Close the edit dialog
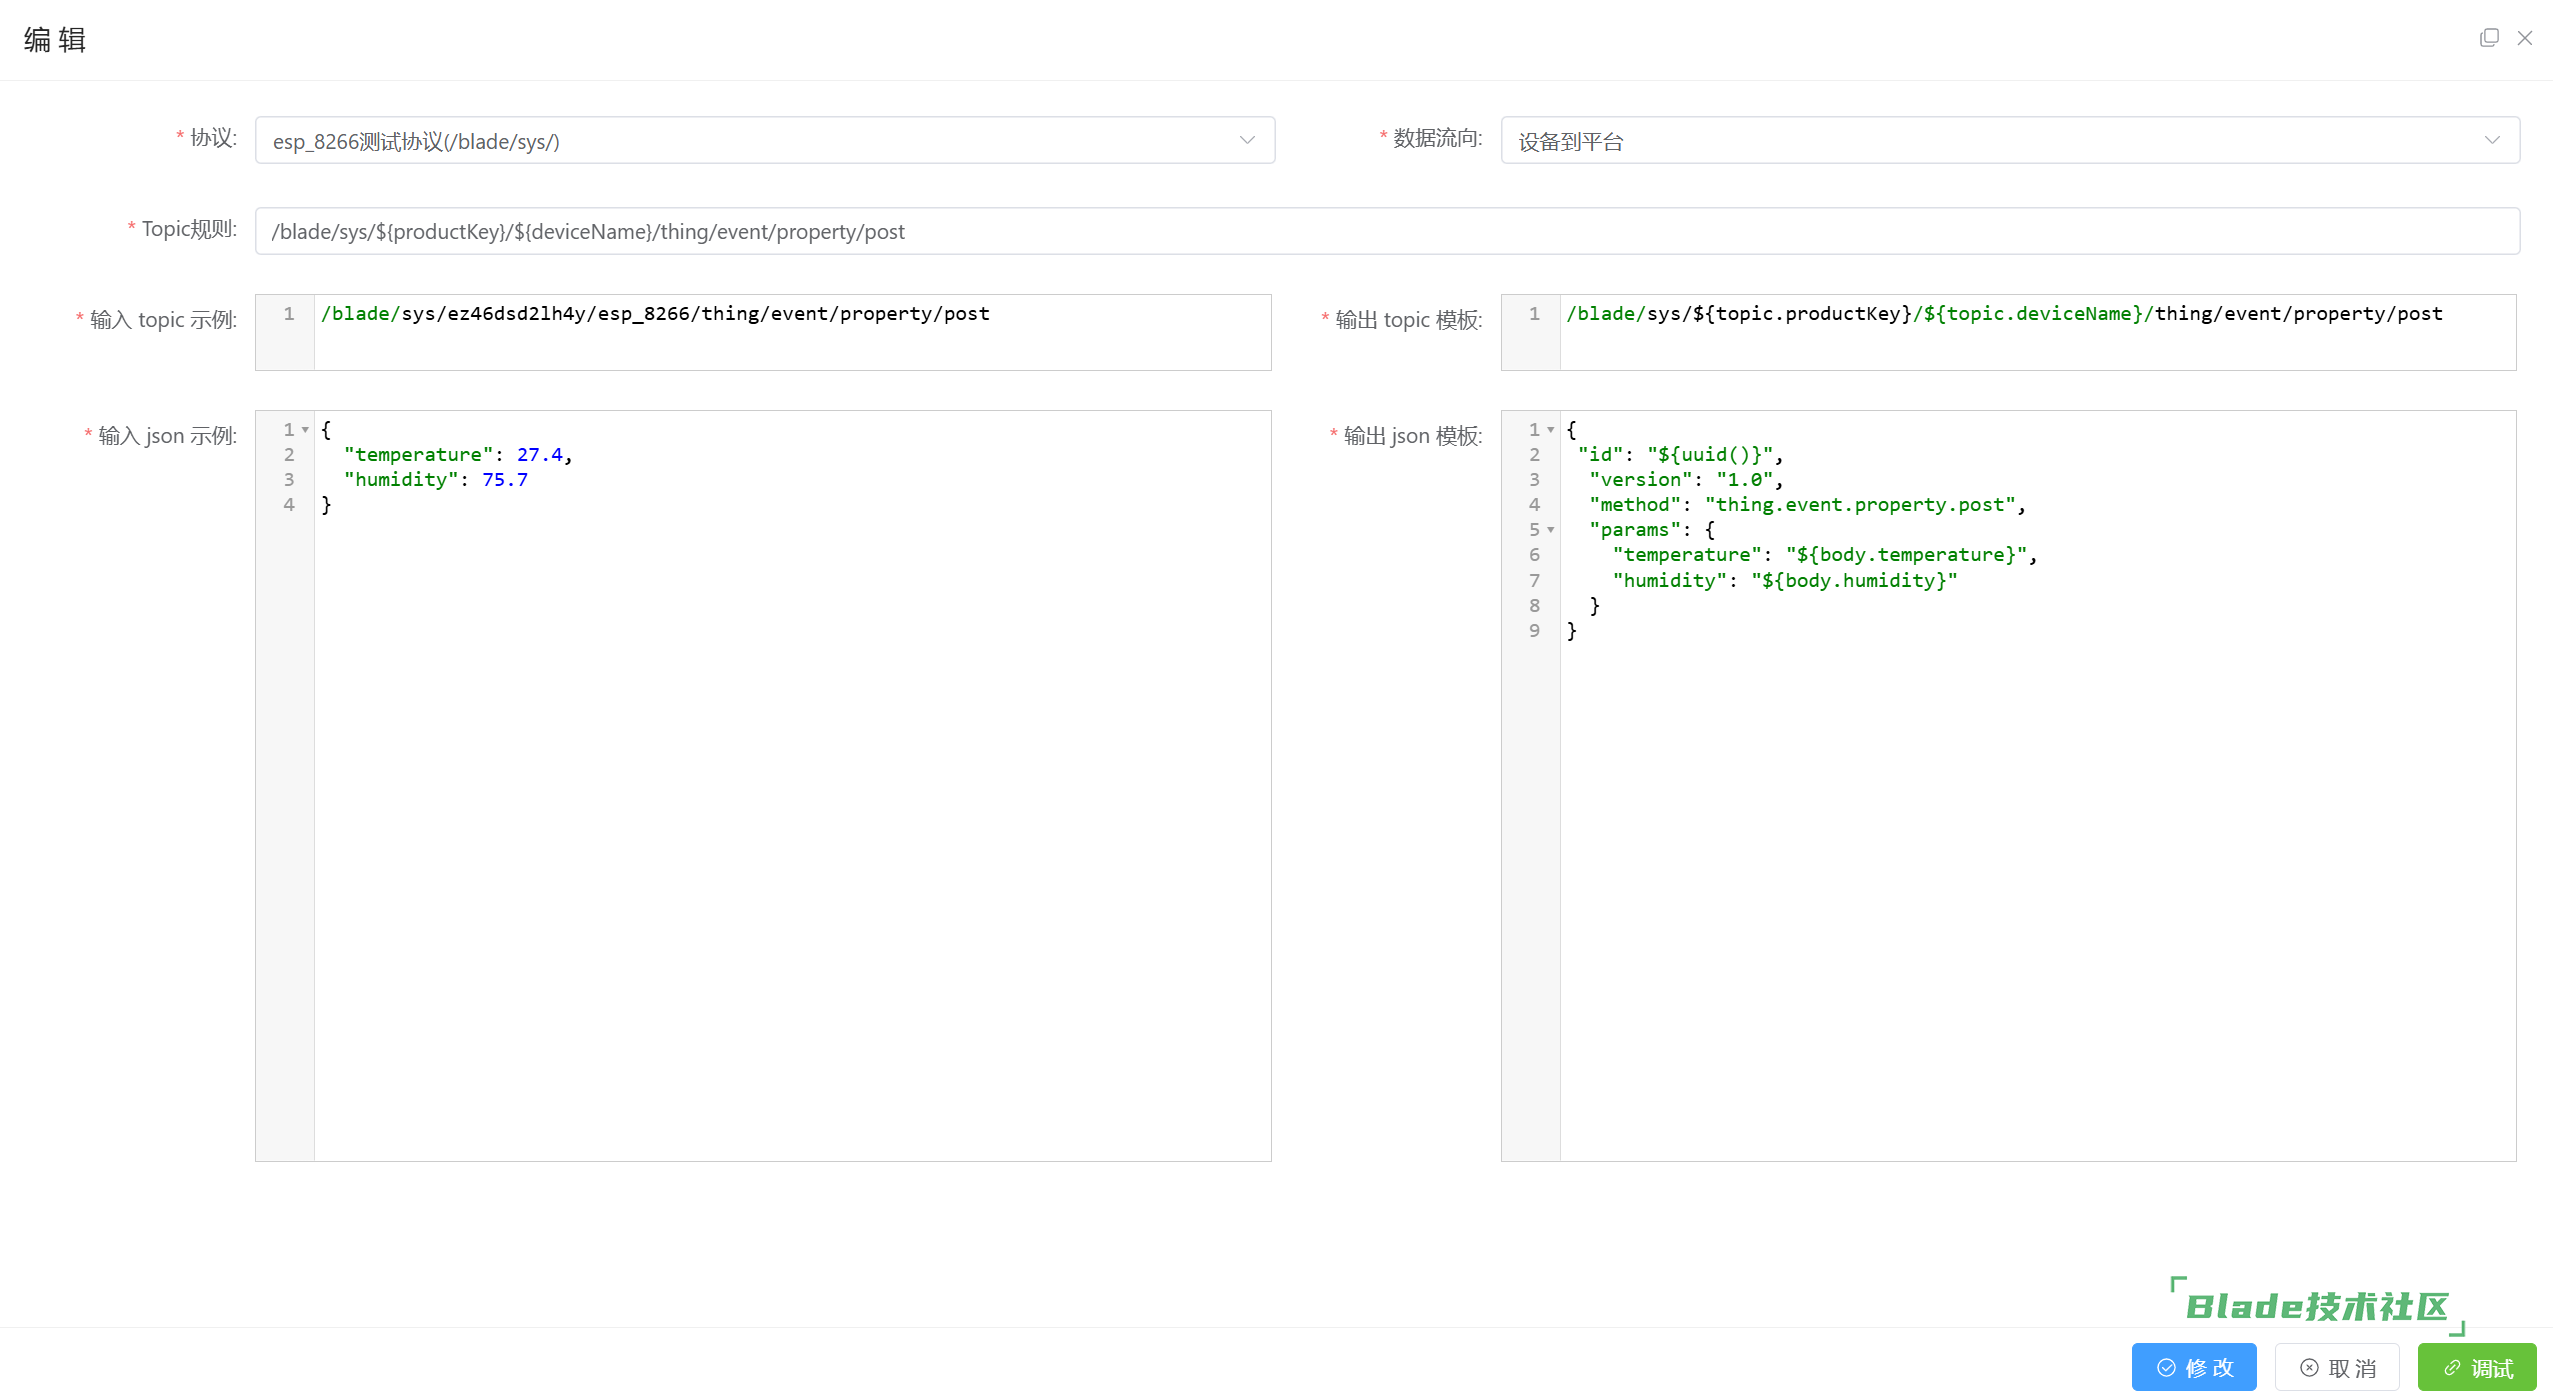 pos(2525,38)
